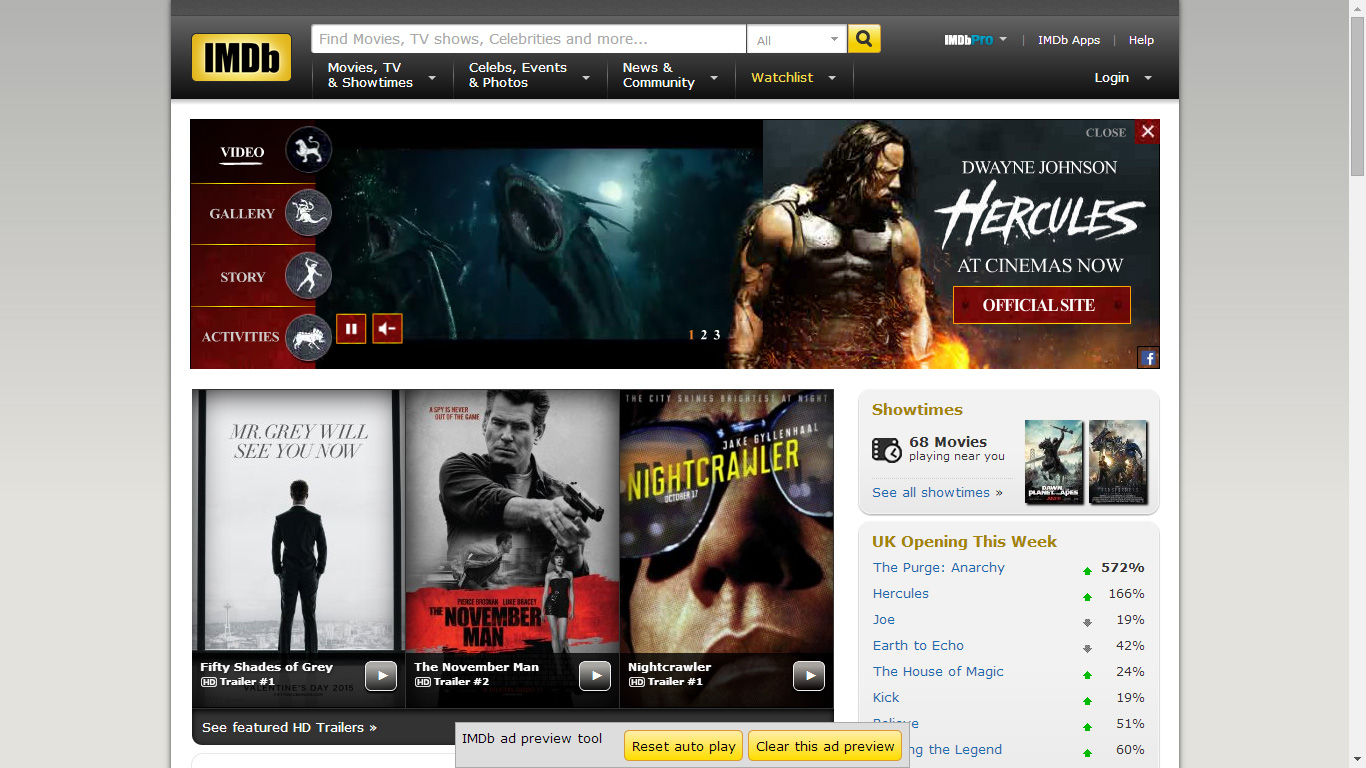Focus the Find Movies, TV shows search field
Screen dimensions: 1366x768
529,39
